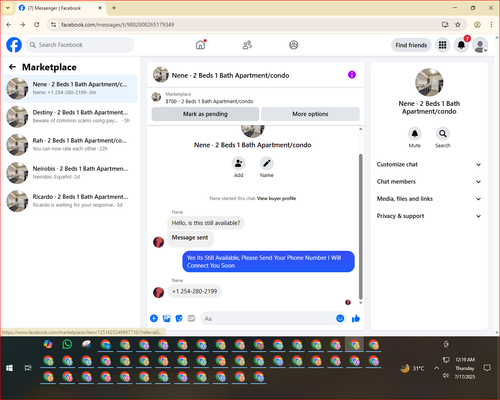This screenshot has height=400, width=500.
Task: Open the Friends icon in top navigation
Action: 247,45
